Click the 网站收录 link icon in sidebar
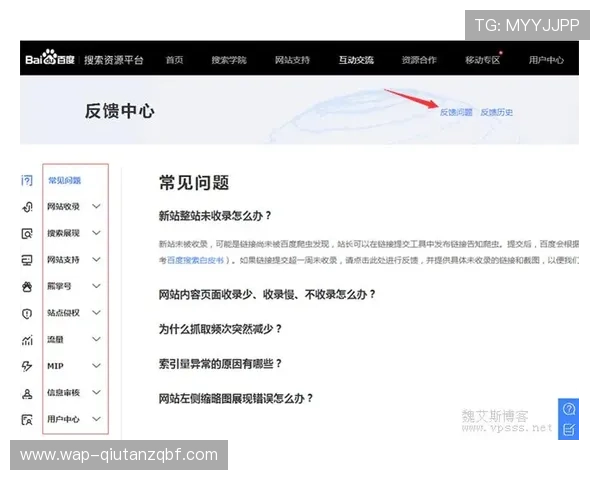The image size is (600, 480). (27, 207)
